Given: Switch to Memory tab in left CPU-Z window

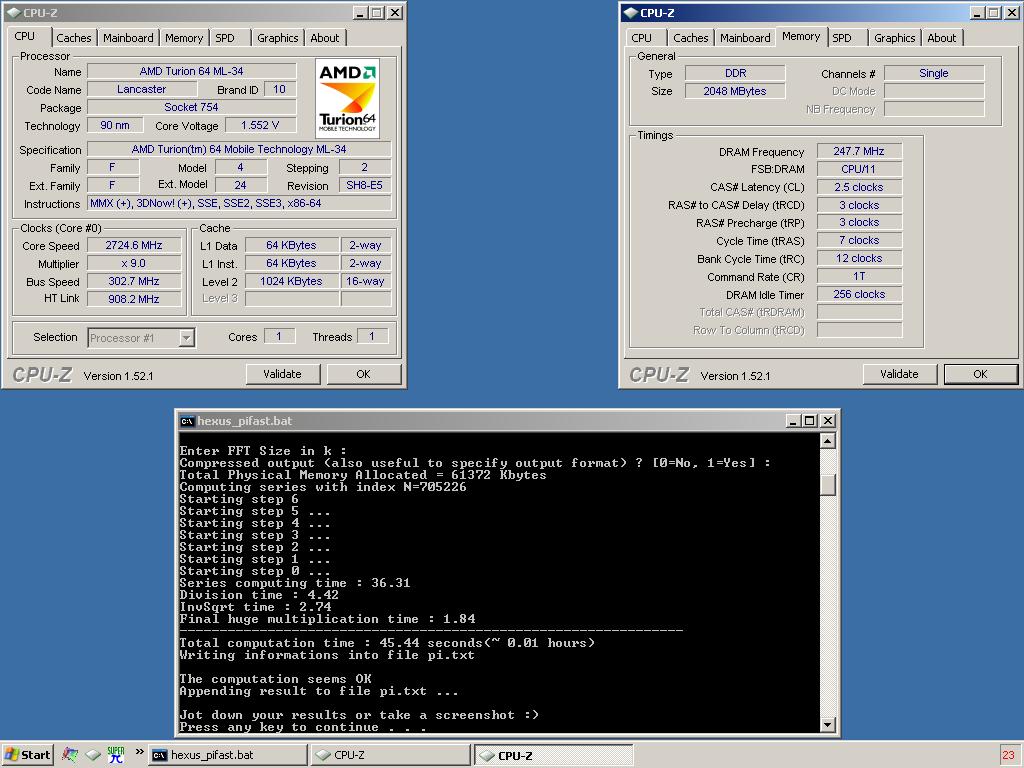Looking at the screenshot, I should pyautogui.click(x=184, y=38).
